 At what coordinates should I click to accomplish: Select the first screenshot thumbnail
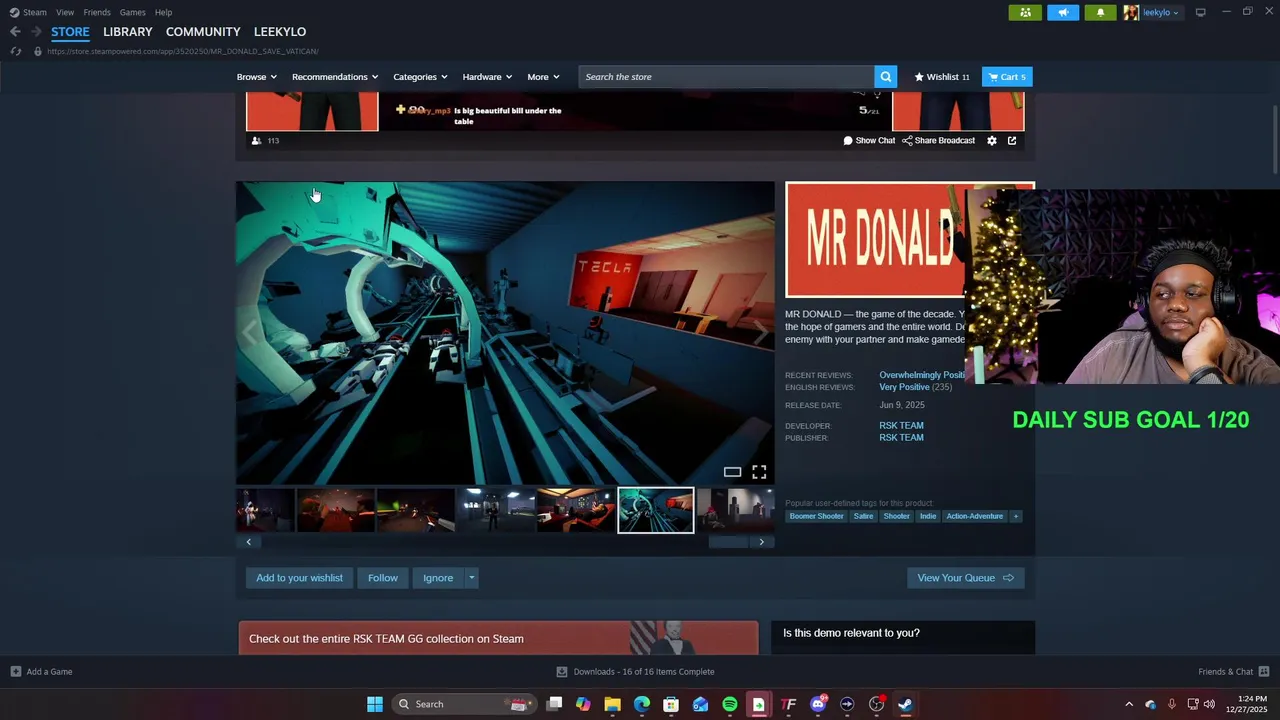[x=265, y=510]
